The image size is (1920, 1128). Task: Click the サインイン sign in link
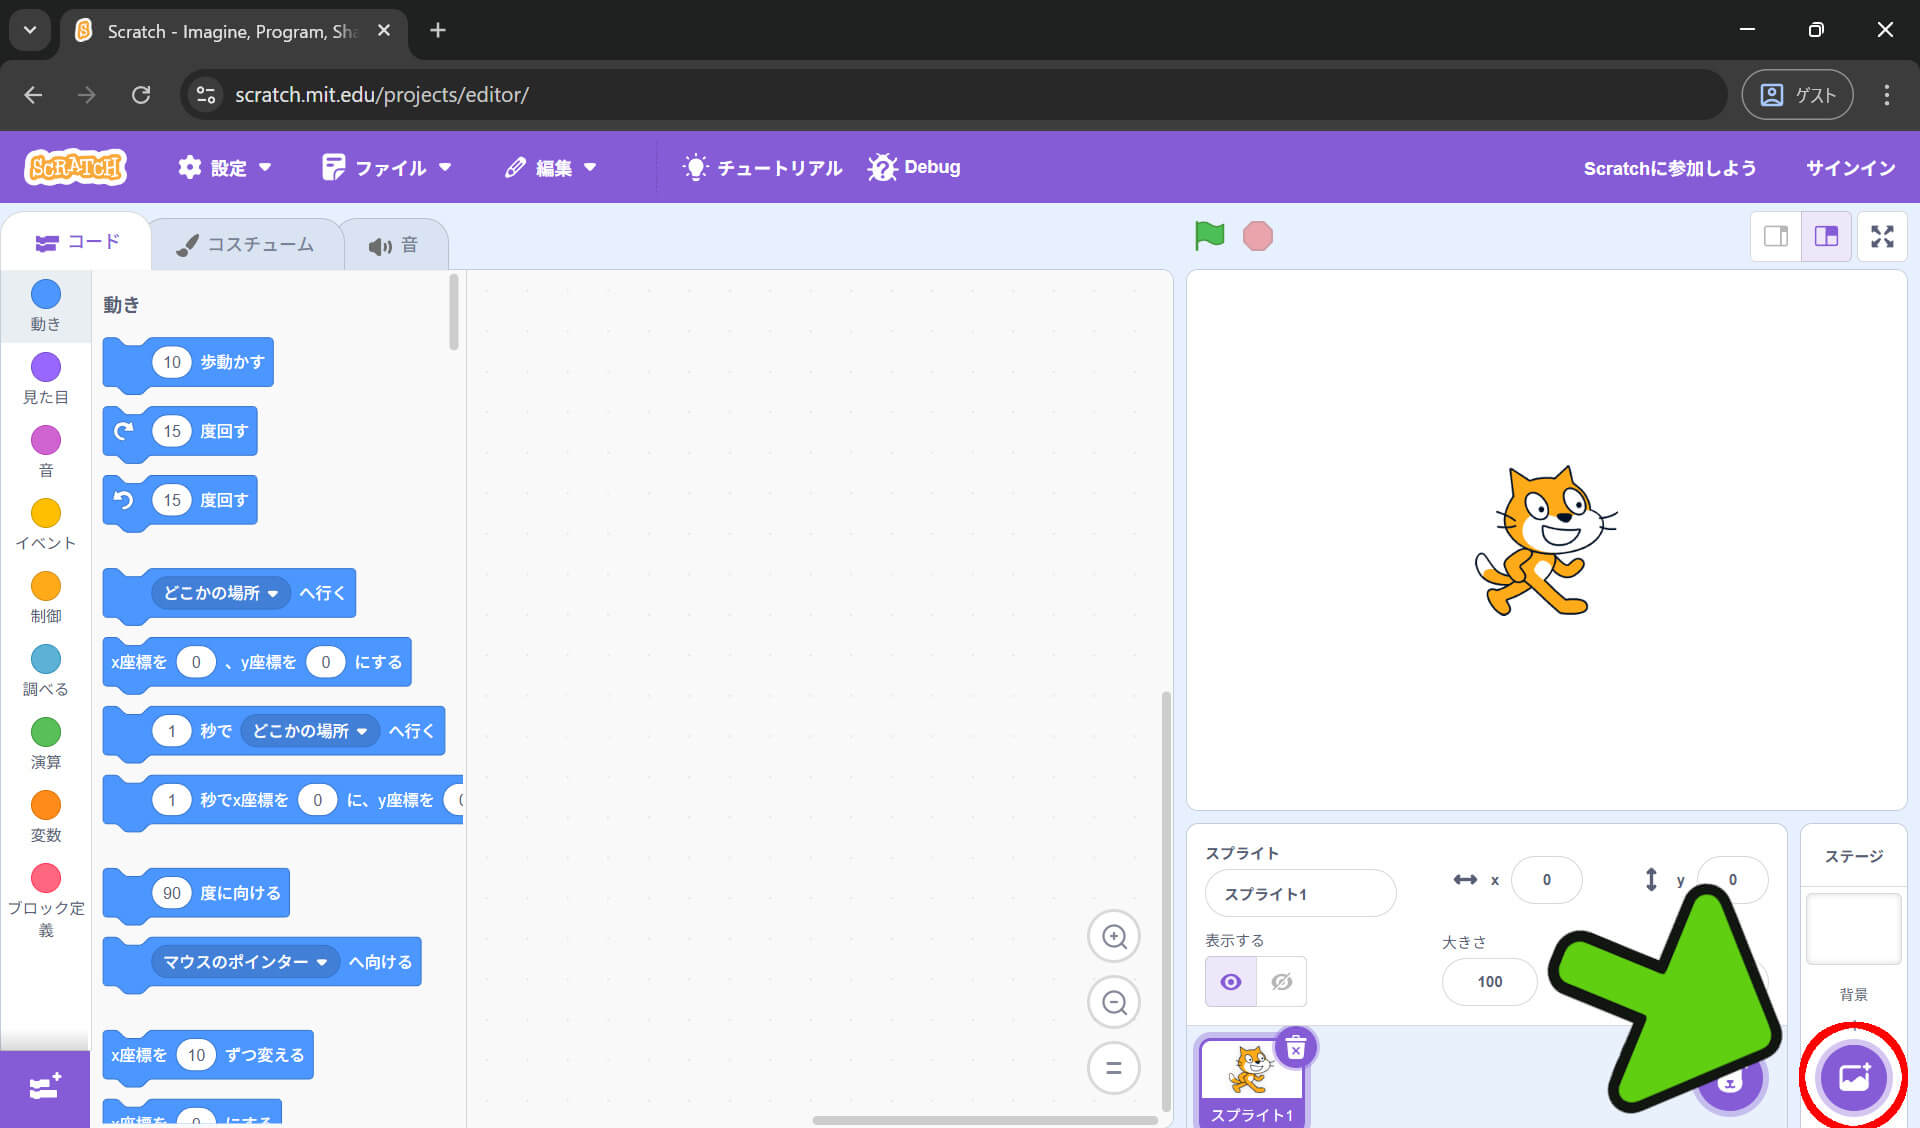[x=1850, y=167]
